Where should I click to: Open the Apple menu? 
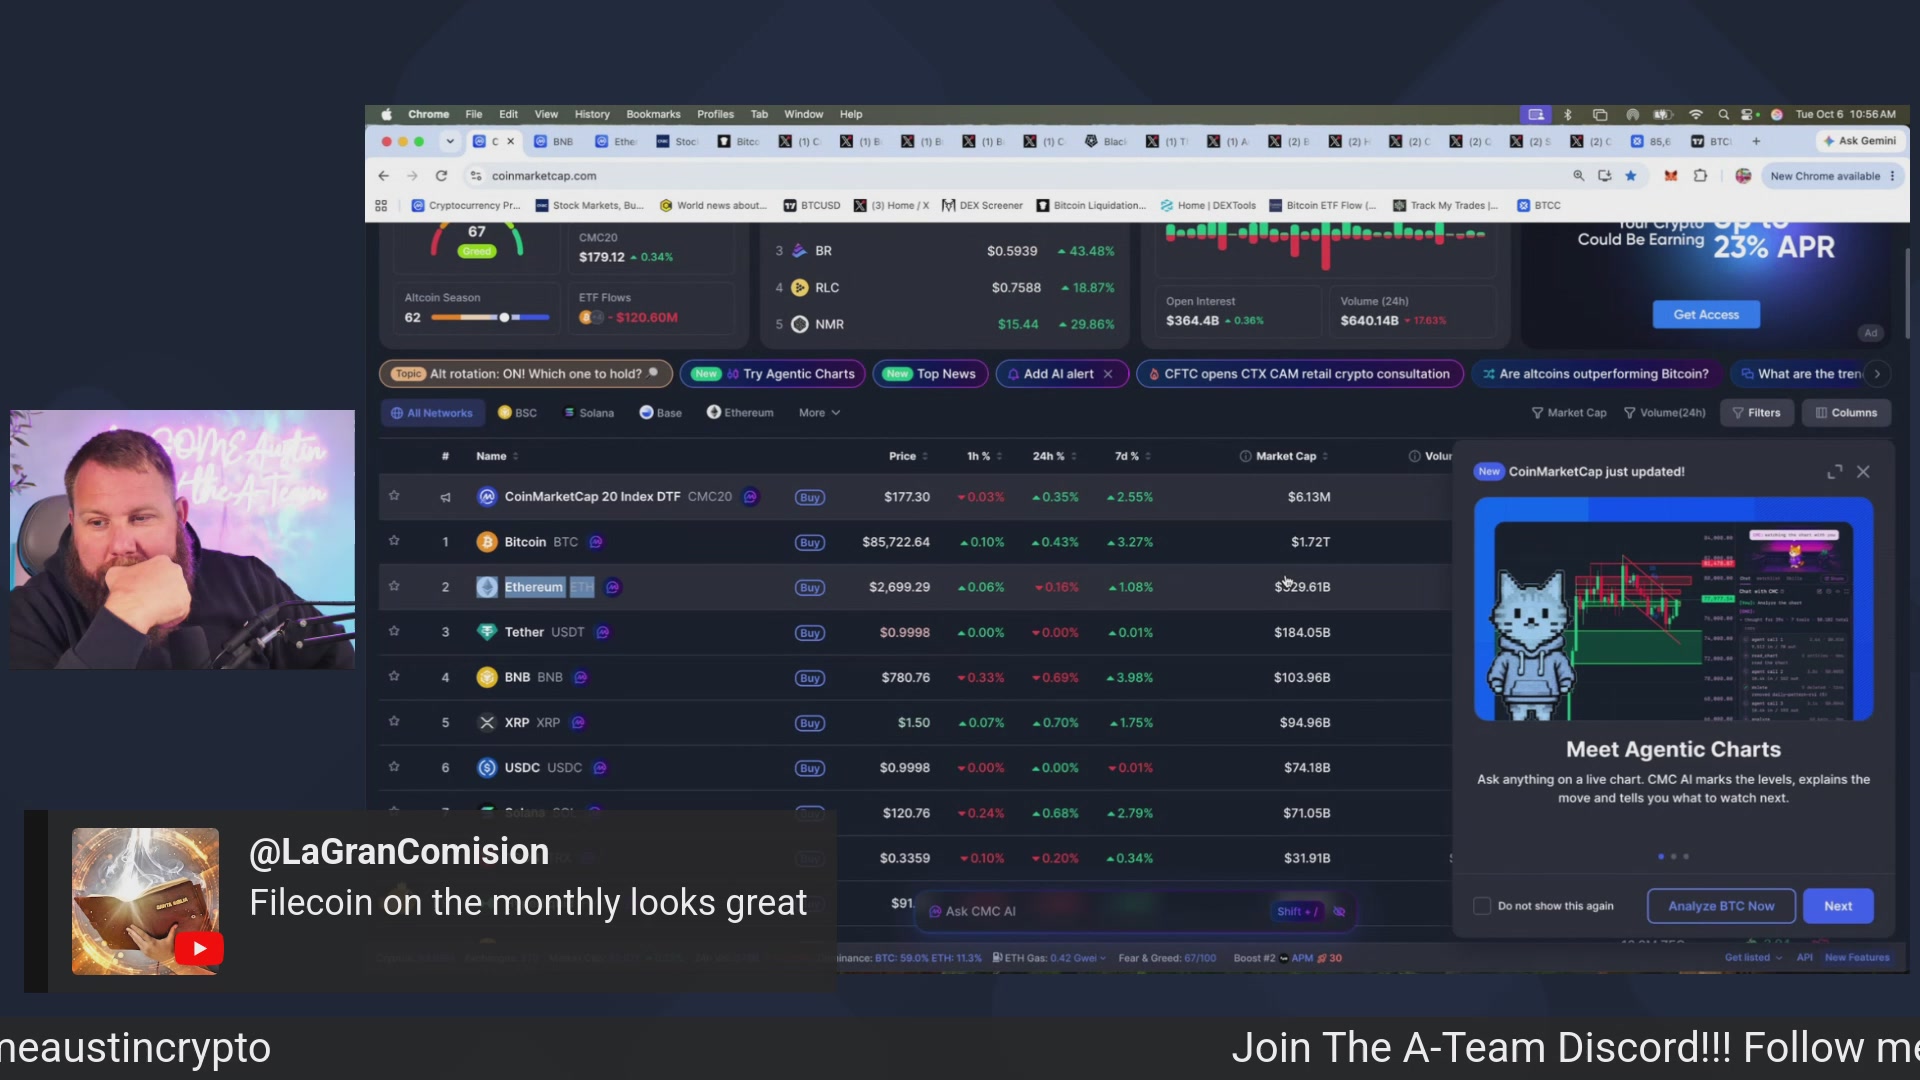tap(387, 114)
